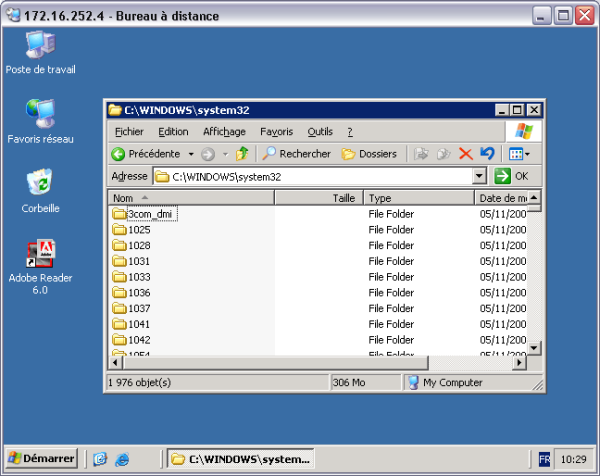Viewport: 600px width, 476px height.
Task: Click the Démarrer start button
Action: point(41,458)
